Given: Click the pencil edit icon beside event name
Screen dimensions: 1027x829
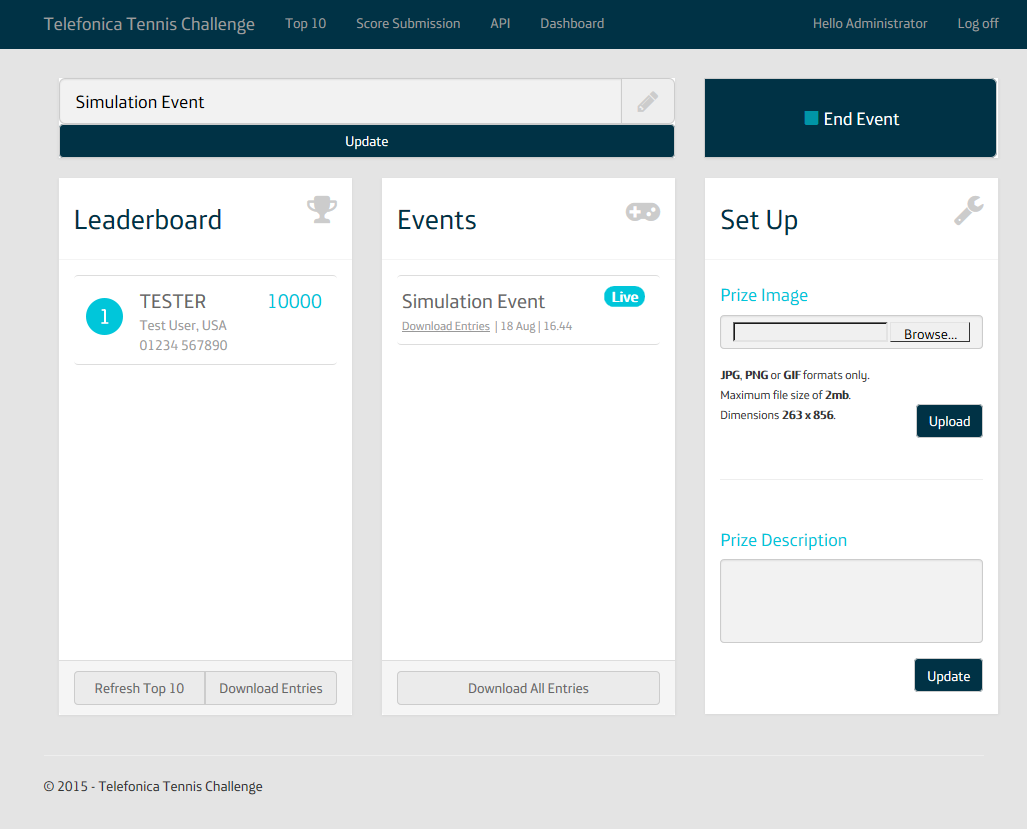Looking at the screenshot, I should (x=647, y=102).
